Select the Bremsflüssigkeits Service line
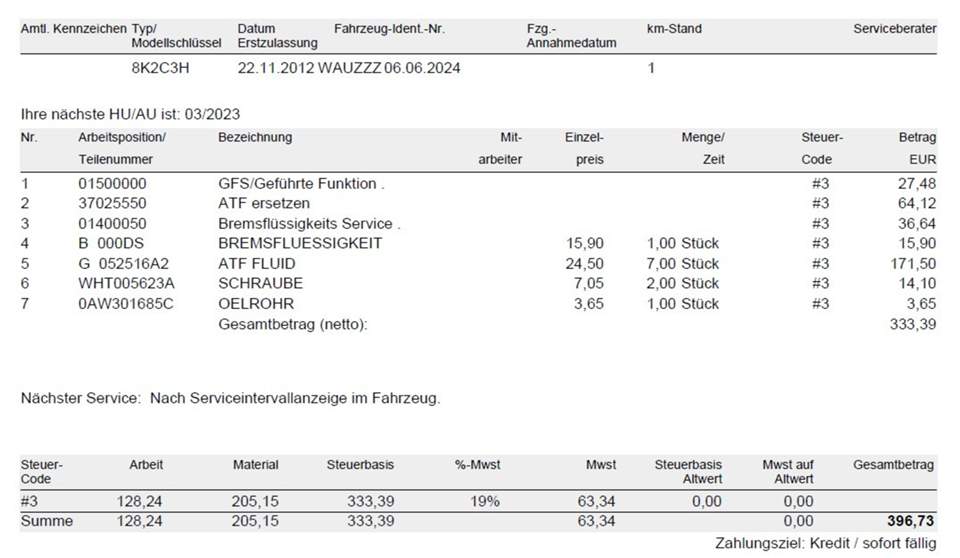 [x=479, y=224]
